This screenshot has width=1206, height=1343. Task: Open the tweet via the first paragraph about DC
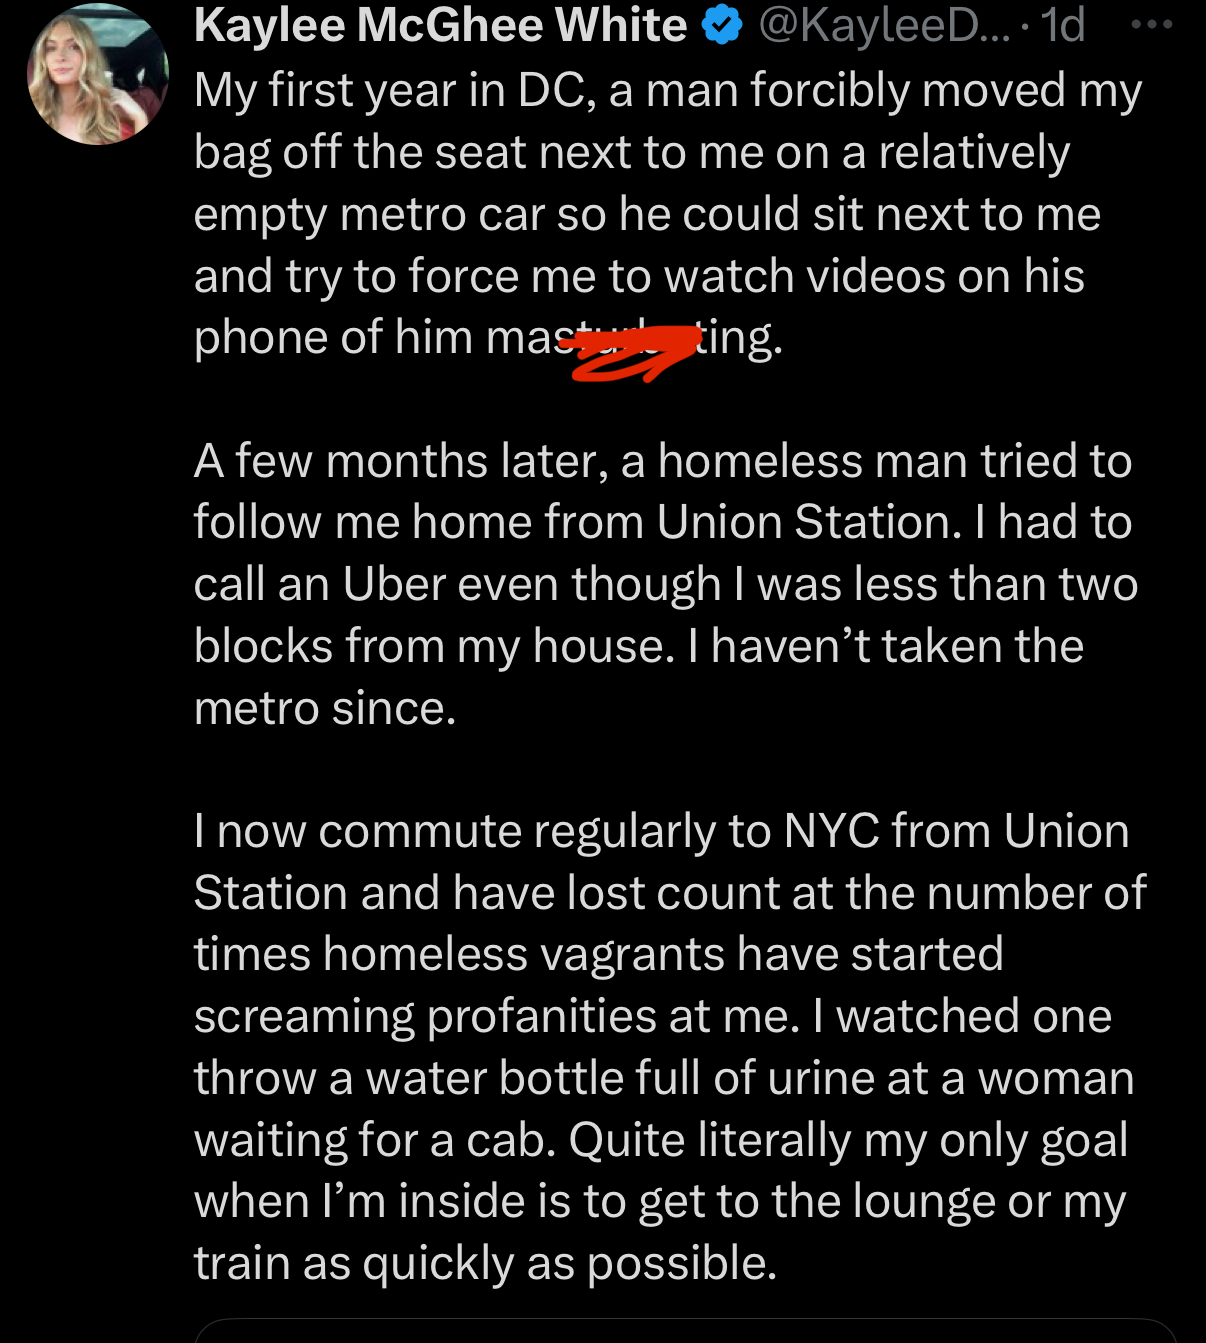[x=667, y=214]
